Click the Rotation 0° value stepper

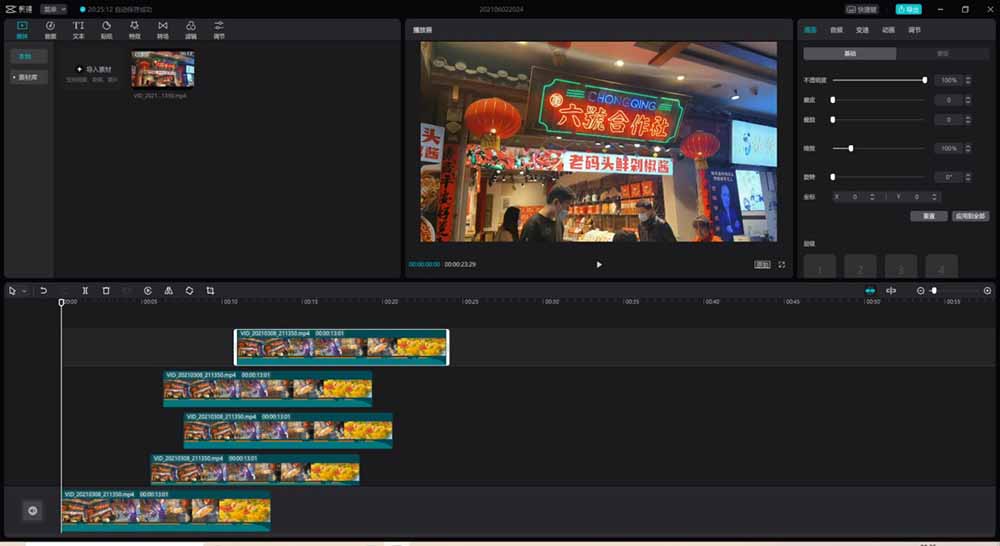967,177
